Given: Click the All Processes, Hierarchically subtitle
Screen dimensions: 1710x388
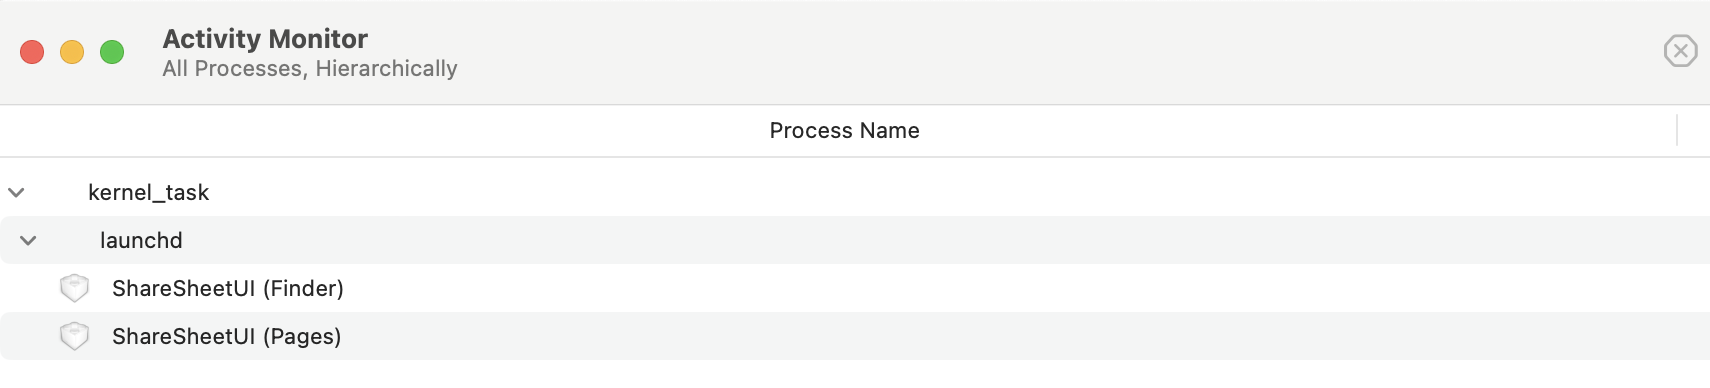Looking at the screenshot, I should pyautogui.click(x=310, y=69).
